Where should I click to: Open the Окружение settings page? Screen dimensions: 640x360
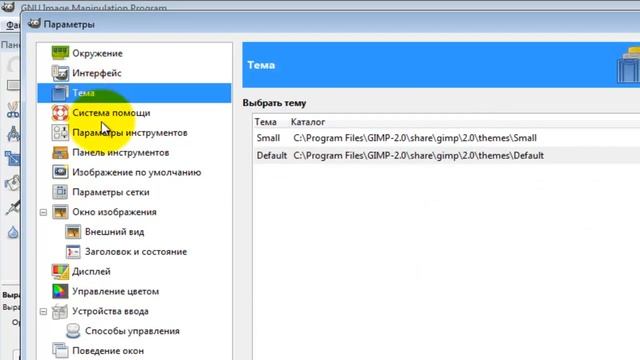97,53
